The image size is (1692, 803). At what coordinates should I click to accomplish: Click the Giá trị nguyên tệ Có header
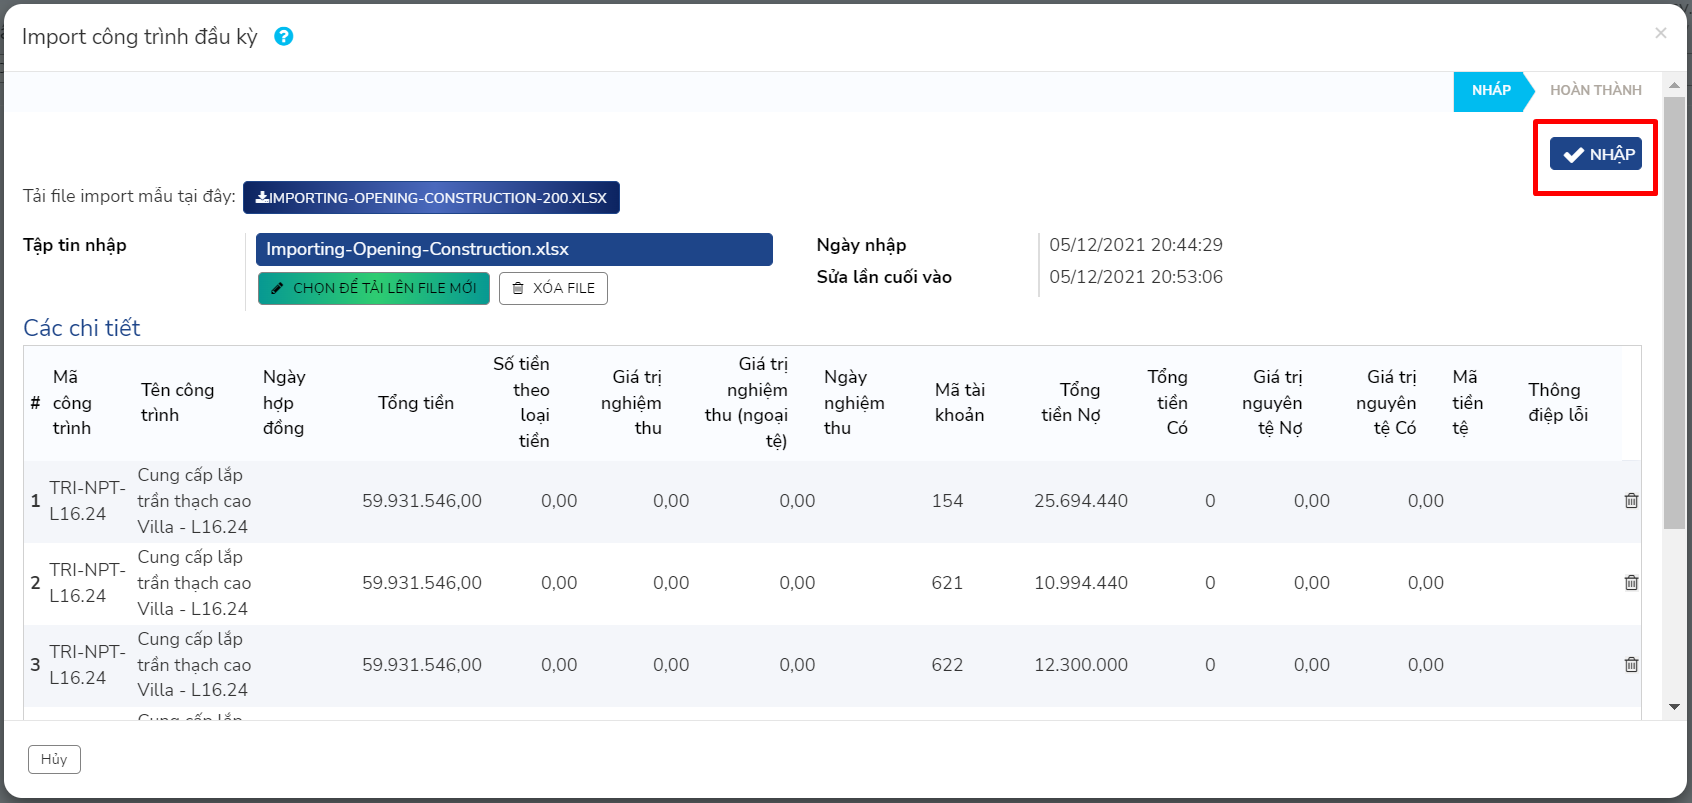1386,402
